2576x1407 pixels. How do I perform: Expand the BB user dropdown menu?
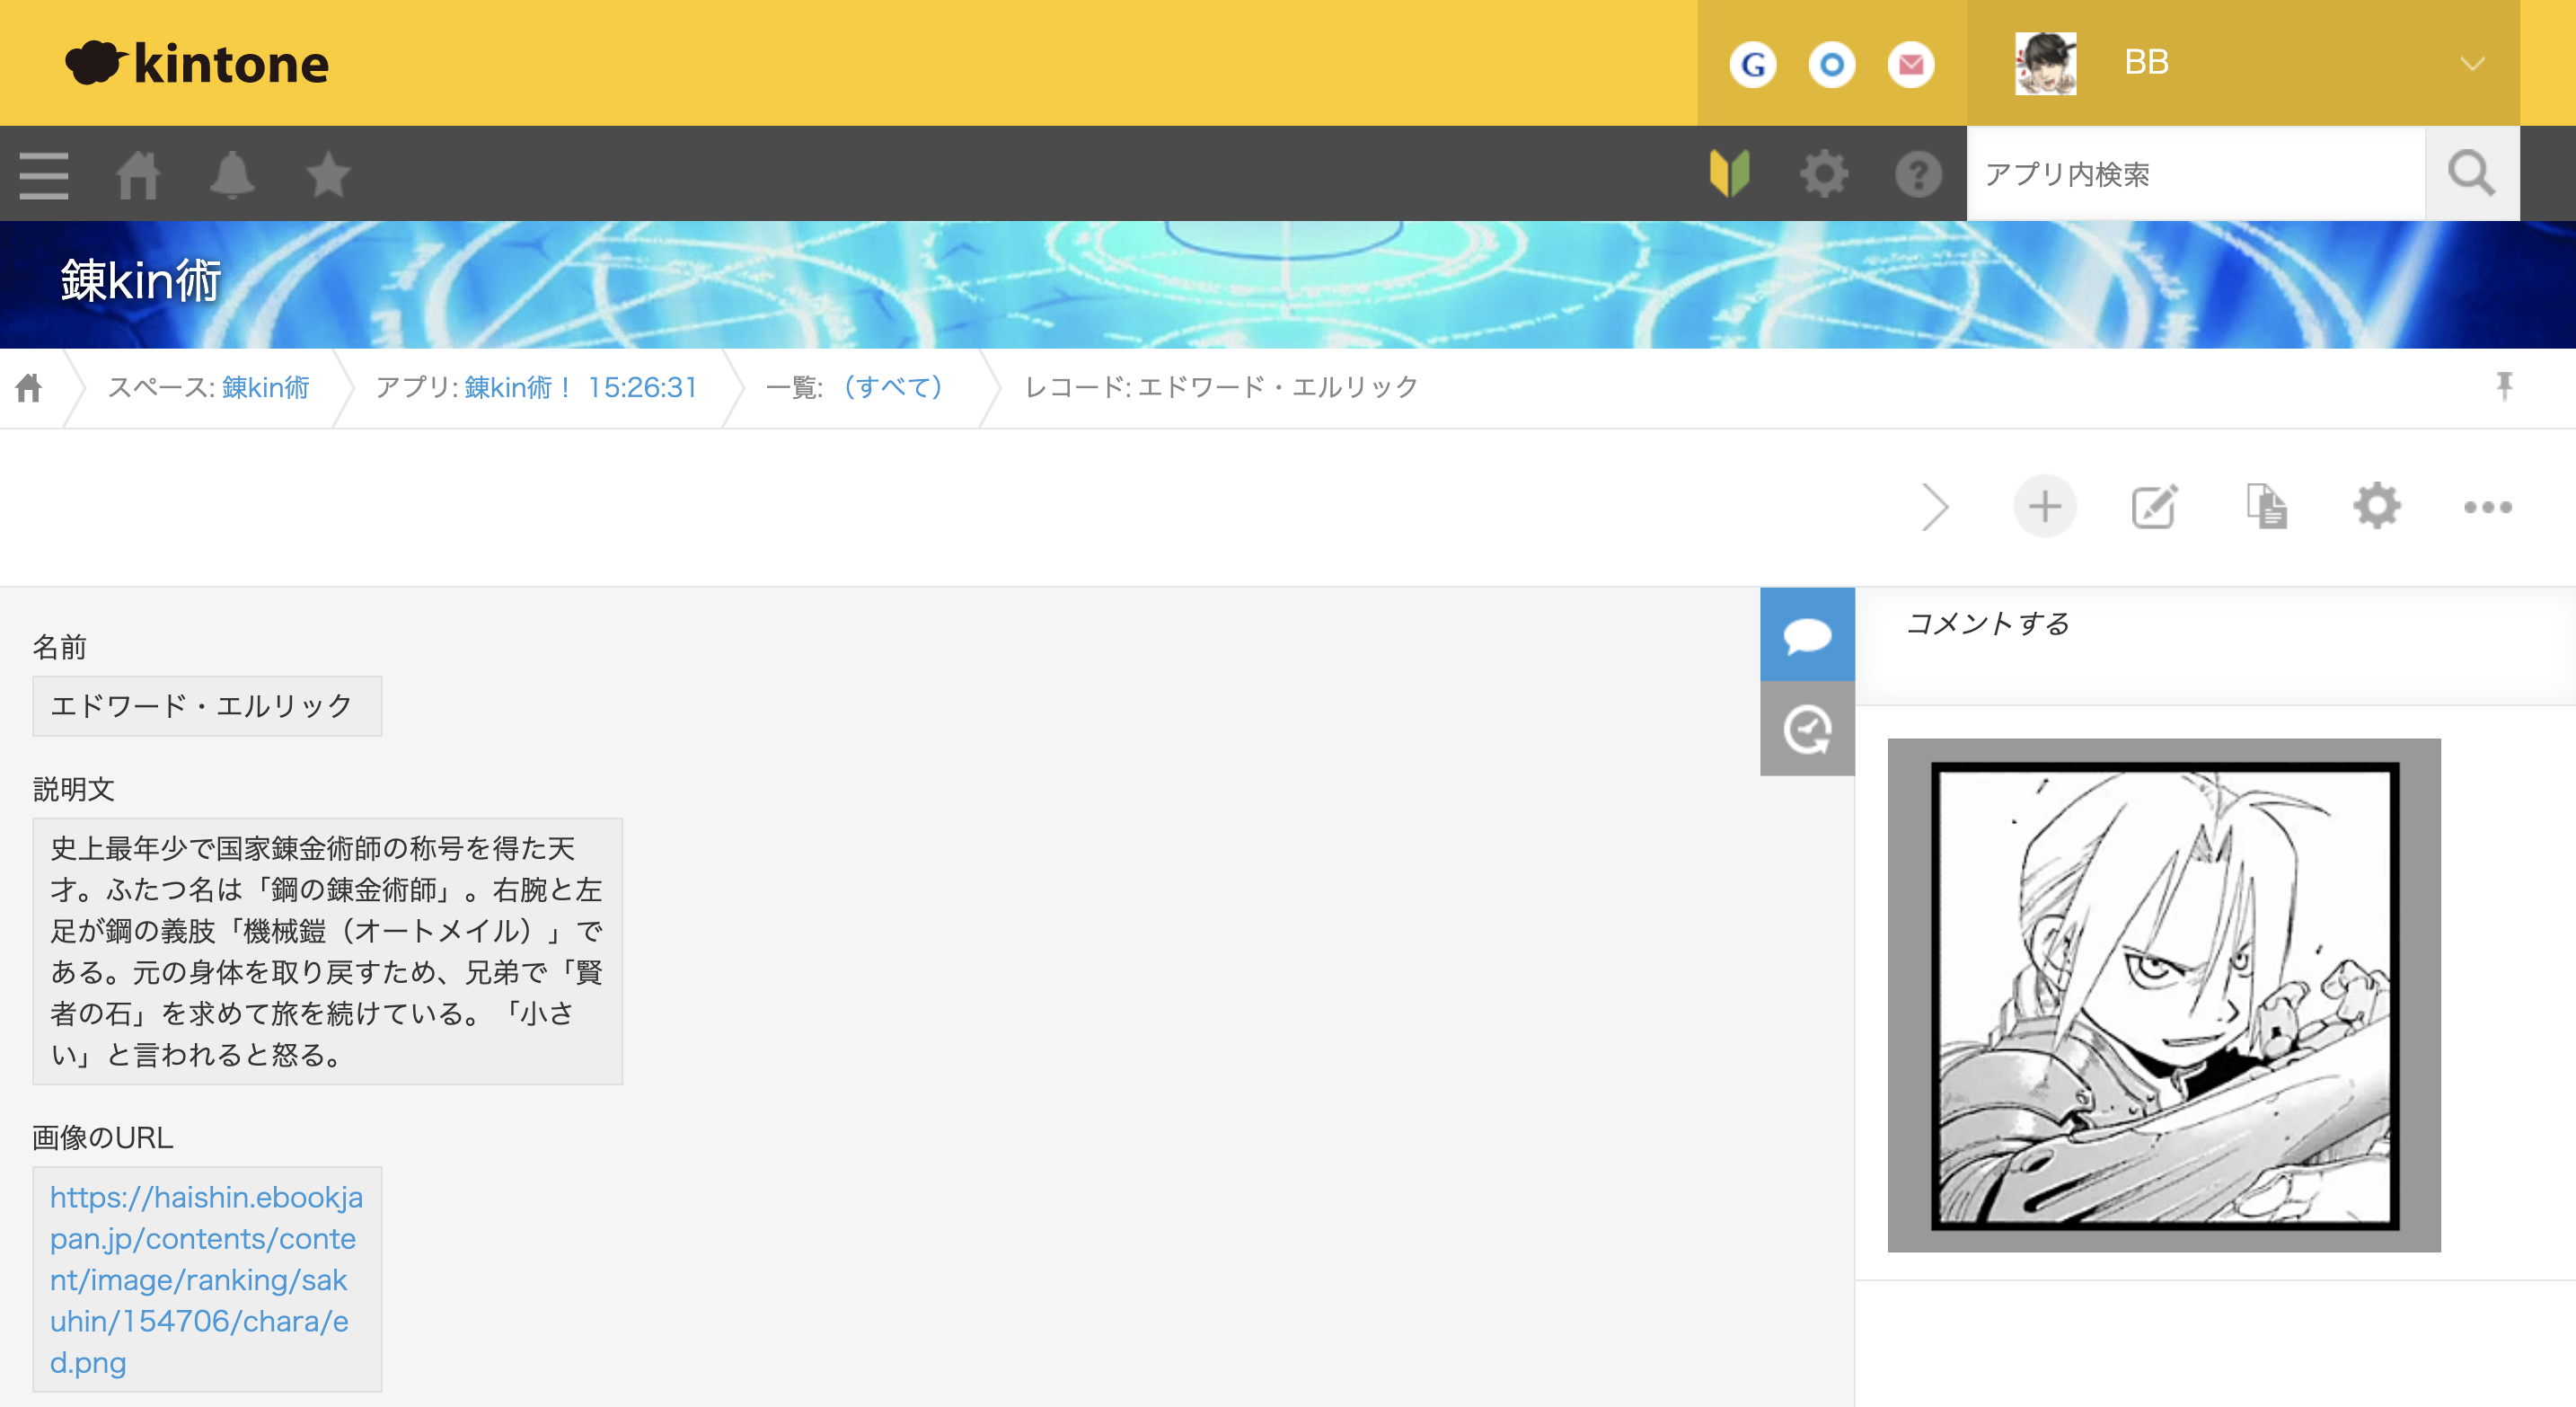tap(2472, 64)
